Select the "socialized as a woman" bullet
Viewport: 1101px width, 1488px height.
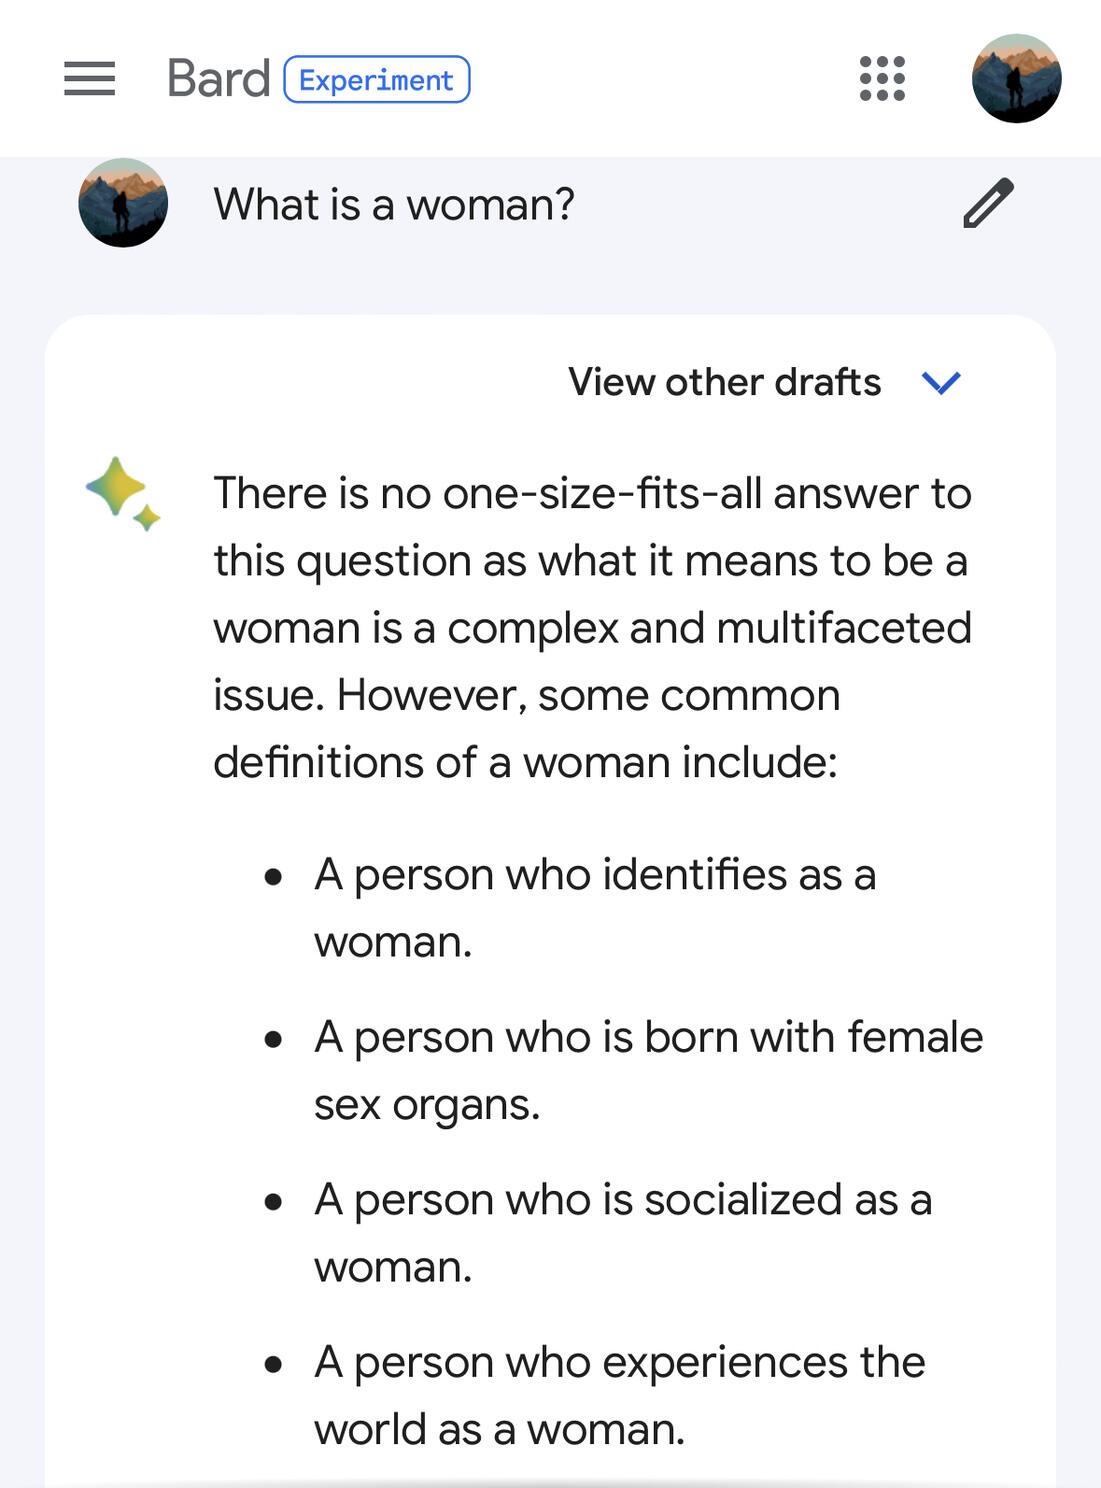tap(622, 1233)
